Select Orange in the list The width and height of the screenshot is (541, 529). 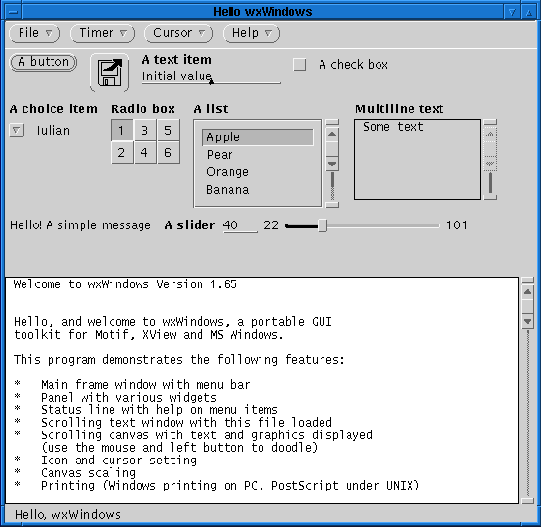[x=258, y=172]
